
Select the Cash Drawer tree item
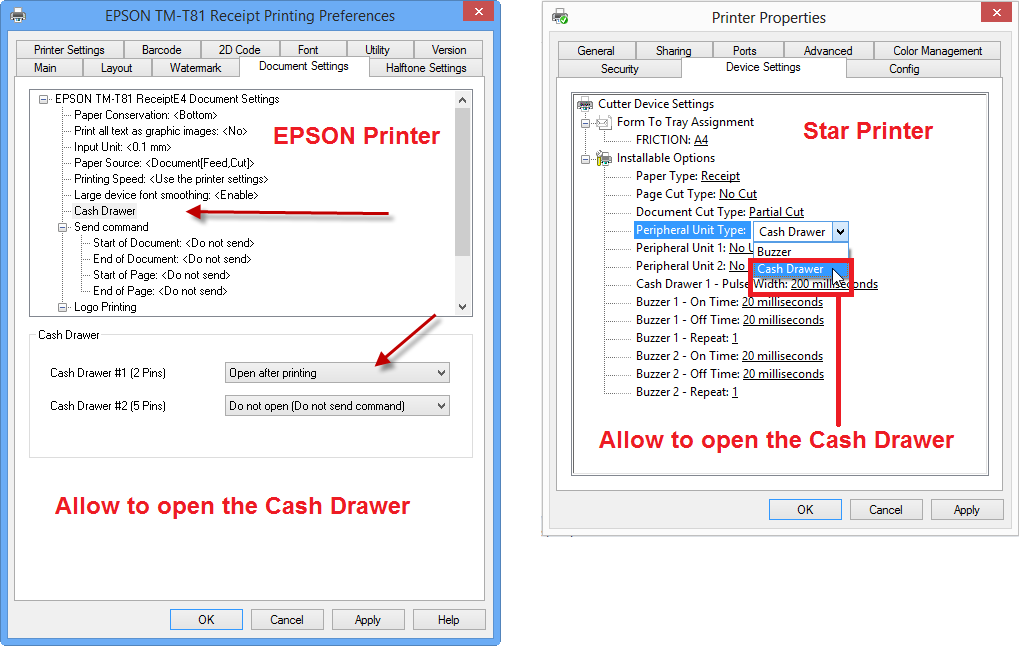point(105,211)
